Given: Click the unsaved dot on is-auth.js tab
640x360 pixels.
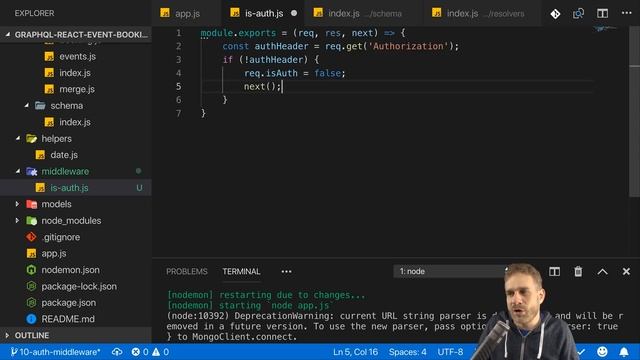Looking at the screenshot, I should [x=294, y=13].
